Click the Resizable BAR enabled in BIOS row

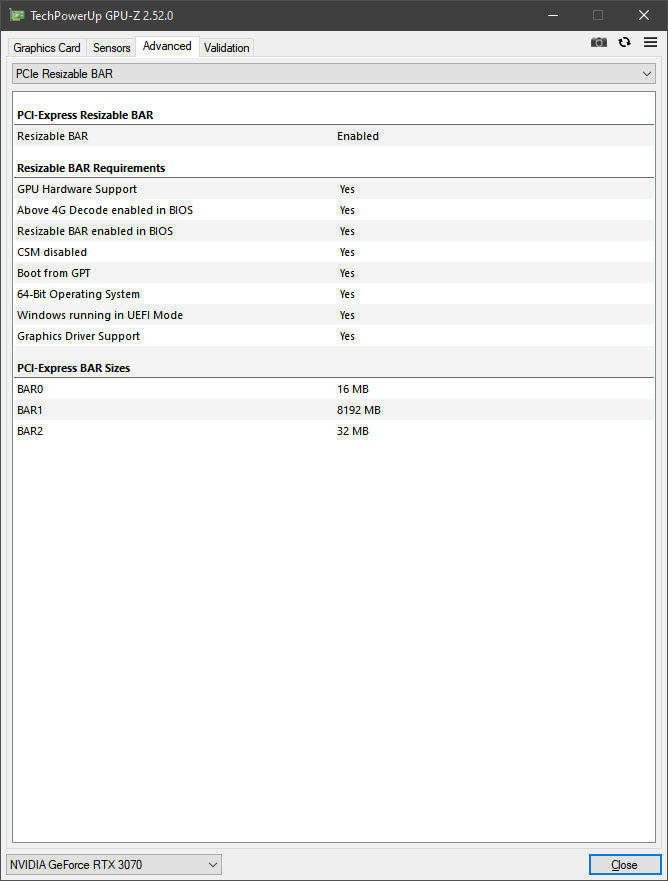coord(334,231)
